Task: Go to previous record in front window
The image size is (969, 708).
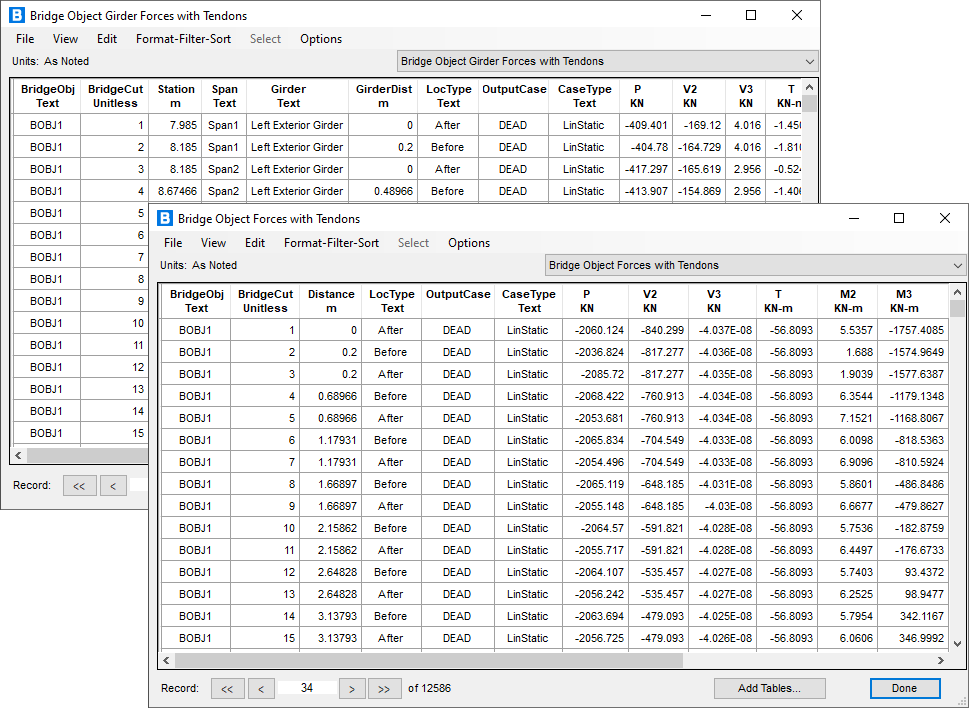Action: [x=261, y=688]
